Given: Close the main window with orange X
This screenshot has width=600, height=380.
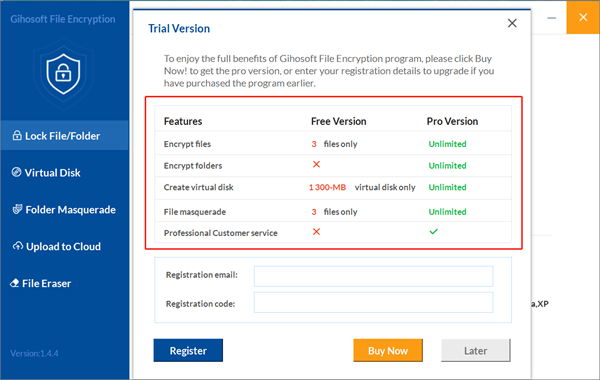Looking at the screenshot, I should 583,17.
